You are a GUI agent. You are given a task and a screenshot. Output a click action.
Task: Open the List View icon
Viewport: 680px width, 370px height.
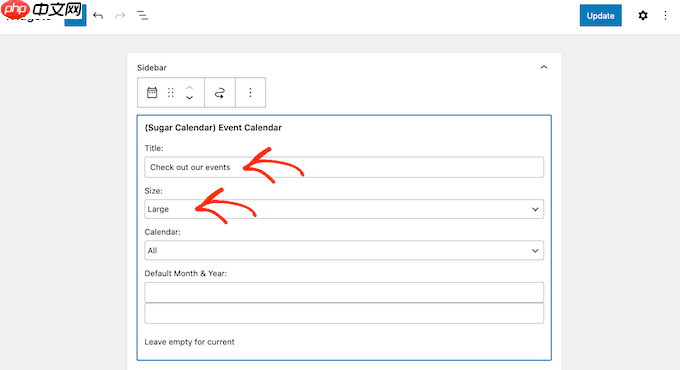(143, 16)
